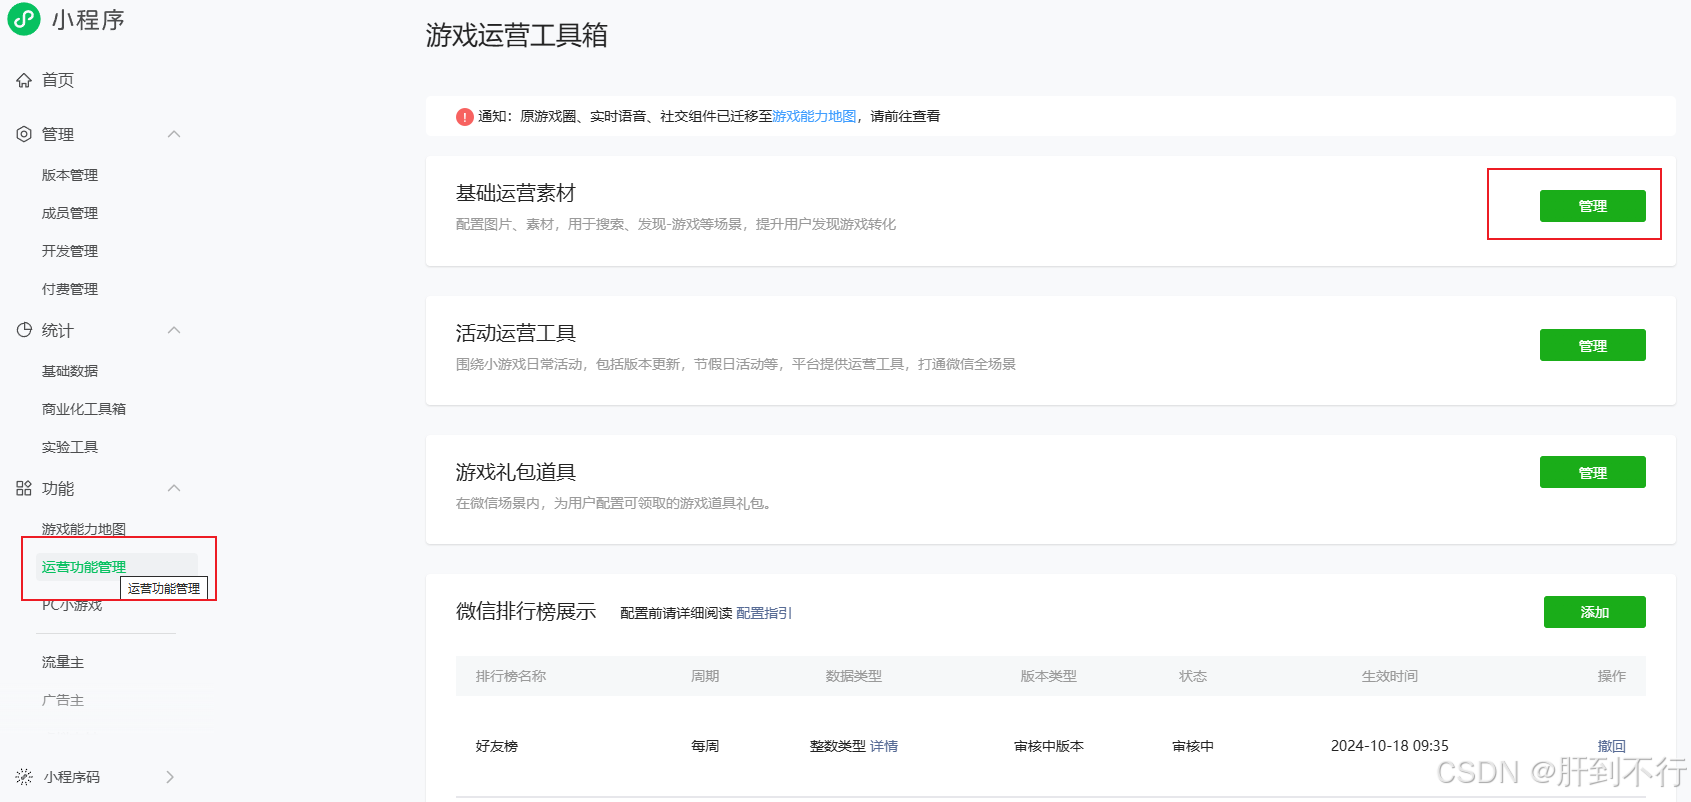The width and height of the screenshot is (1691, 802).
Task: Follow the 游戏能力地图 link in the notice
Action: click(x=814, y=117)
